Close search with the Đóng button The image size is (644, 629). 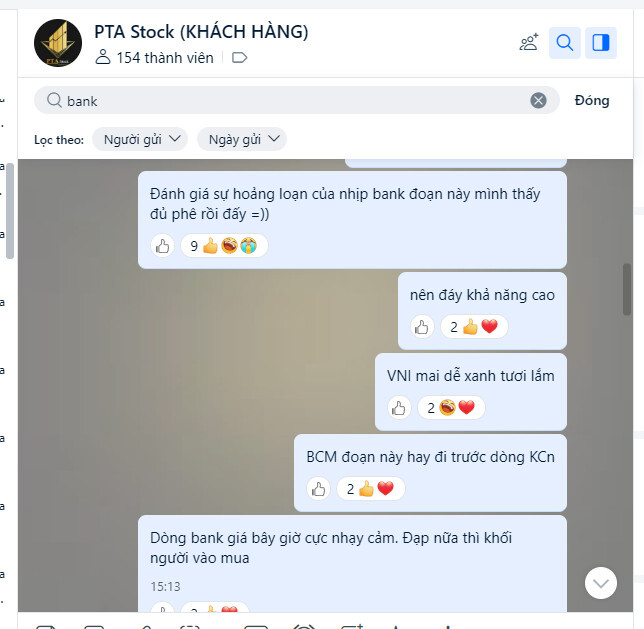(592, 100)
